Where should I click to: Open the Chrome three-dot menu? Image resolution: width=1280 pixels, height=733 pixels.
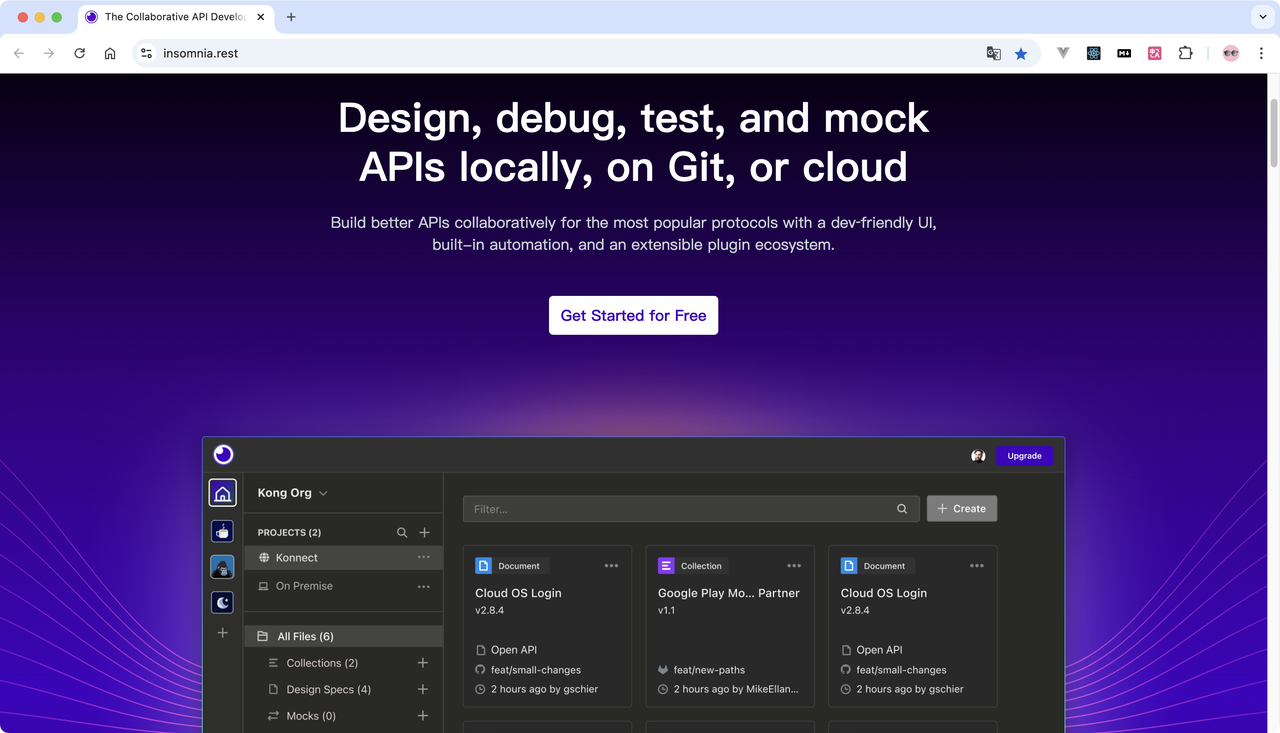click(x=1261, y=53)
